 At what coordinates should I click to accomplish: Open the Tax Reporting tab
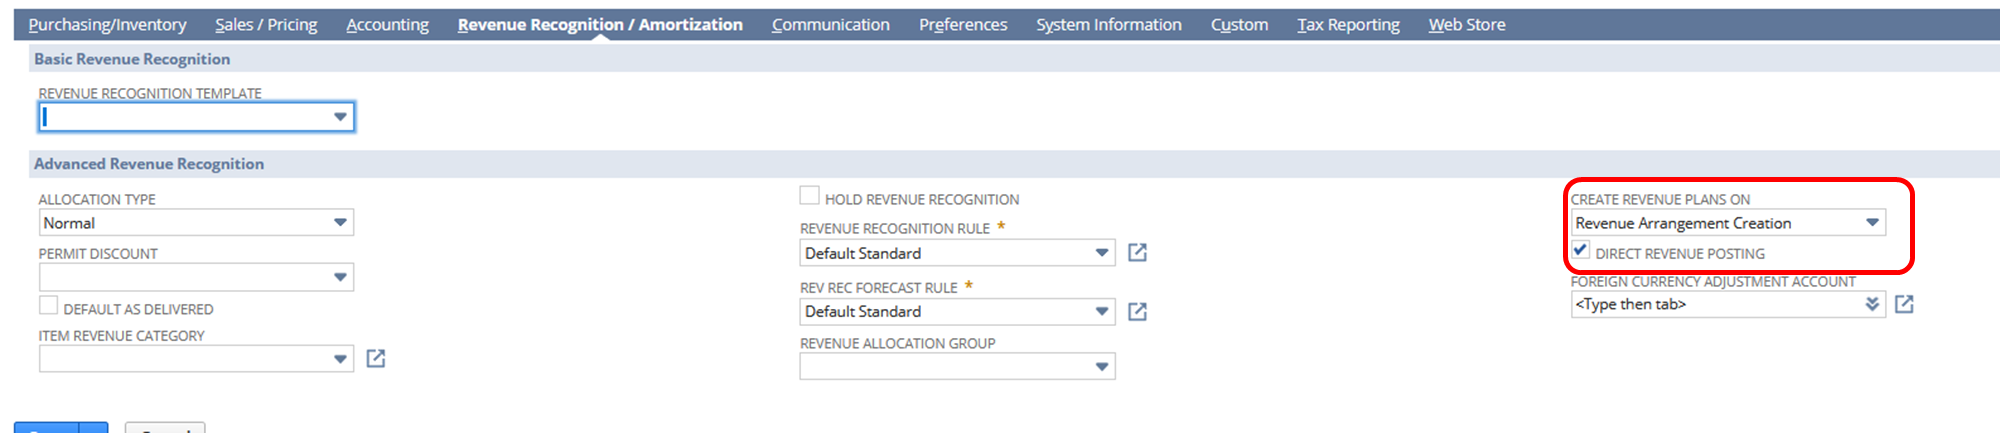click(1348, 25)
